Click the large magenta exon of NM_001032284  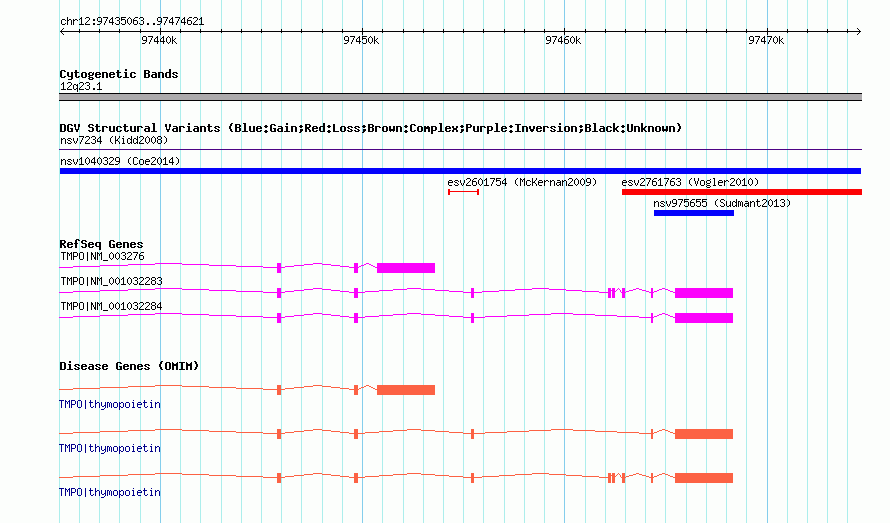pyautogui.click(x=704, y=318)
